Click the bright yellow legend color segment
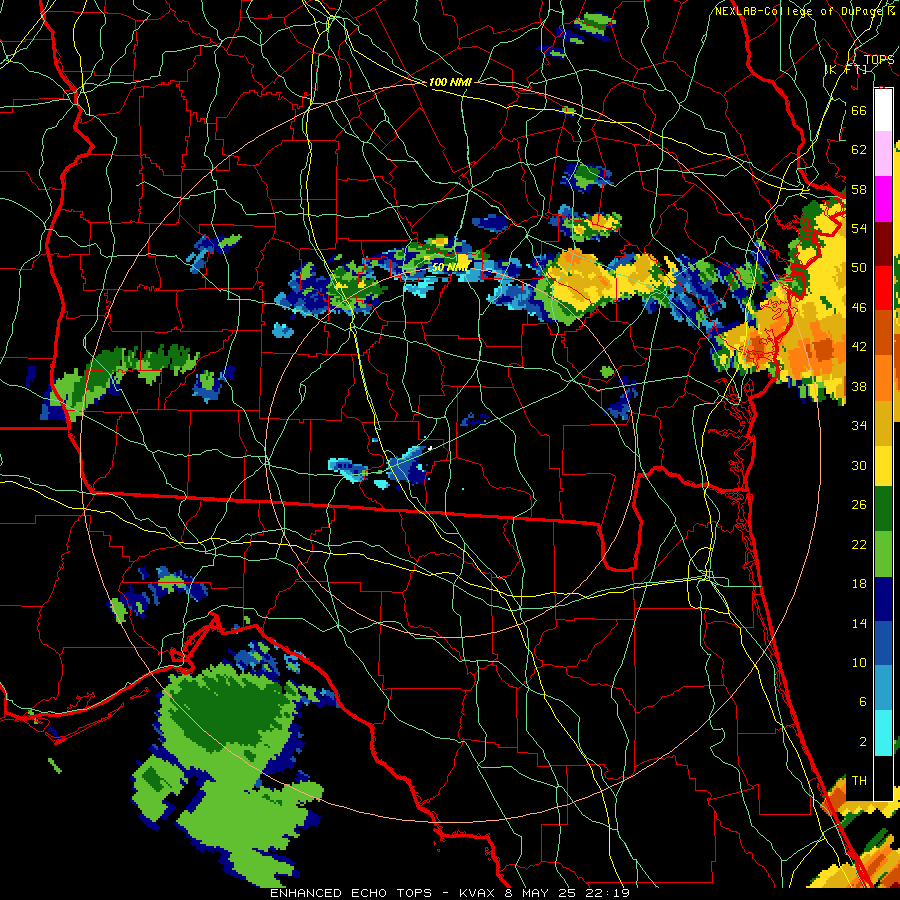The height and width of the screenshot is (900, 900). click(x=883, y=465)
